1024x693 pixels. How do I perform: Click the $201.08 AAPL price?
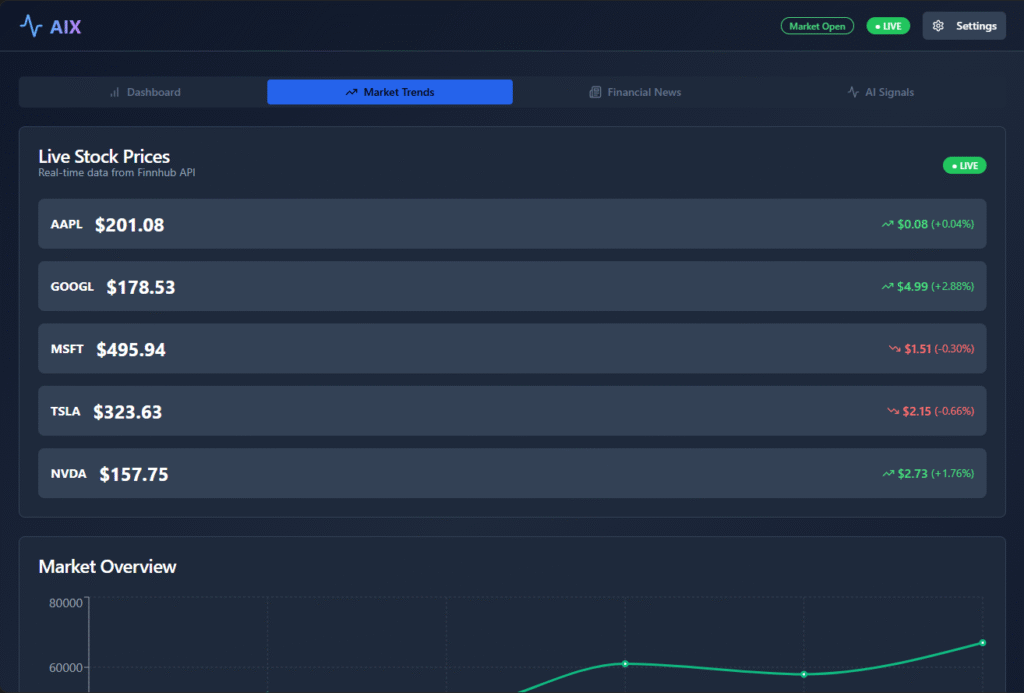pos(129,225)
